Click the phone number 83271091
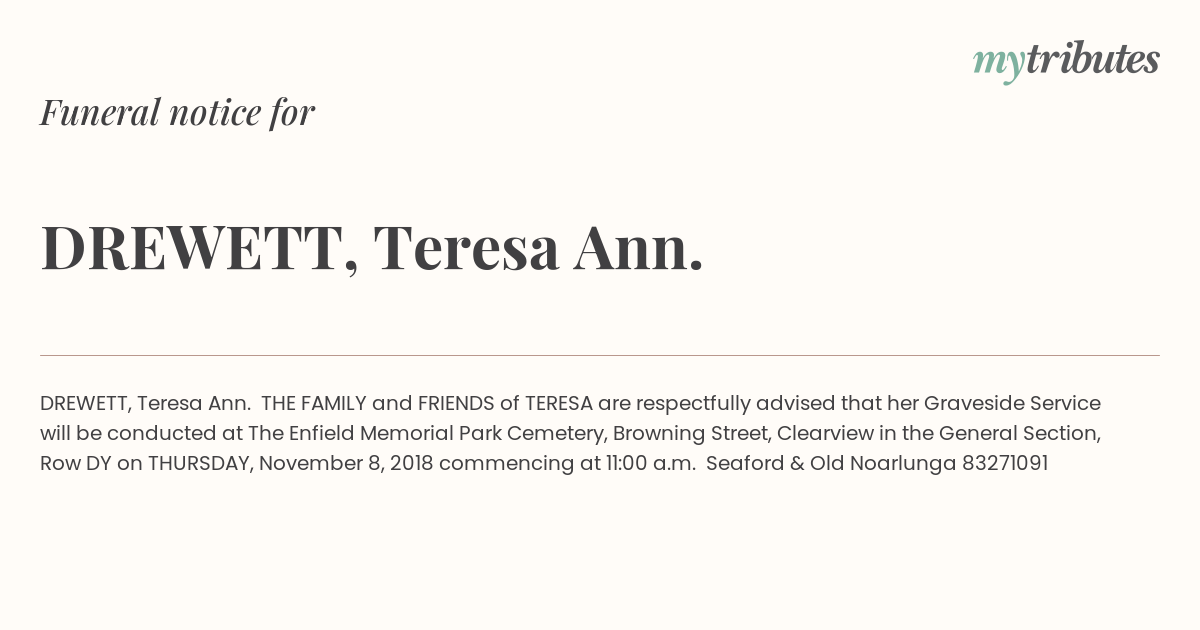The image size is (1200, 630). (1005, 463)
